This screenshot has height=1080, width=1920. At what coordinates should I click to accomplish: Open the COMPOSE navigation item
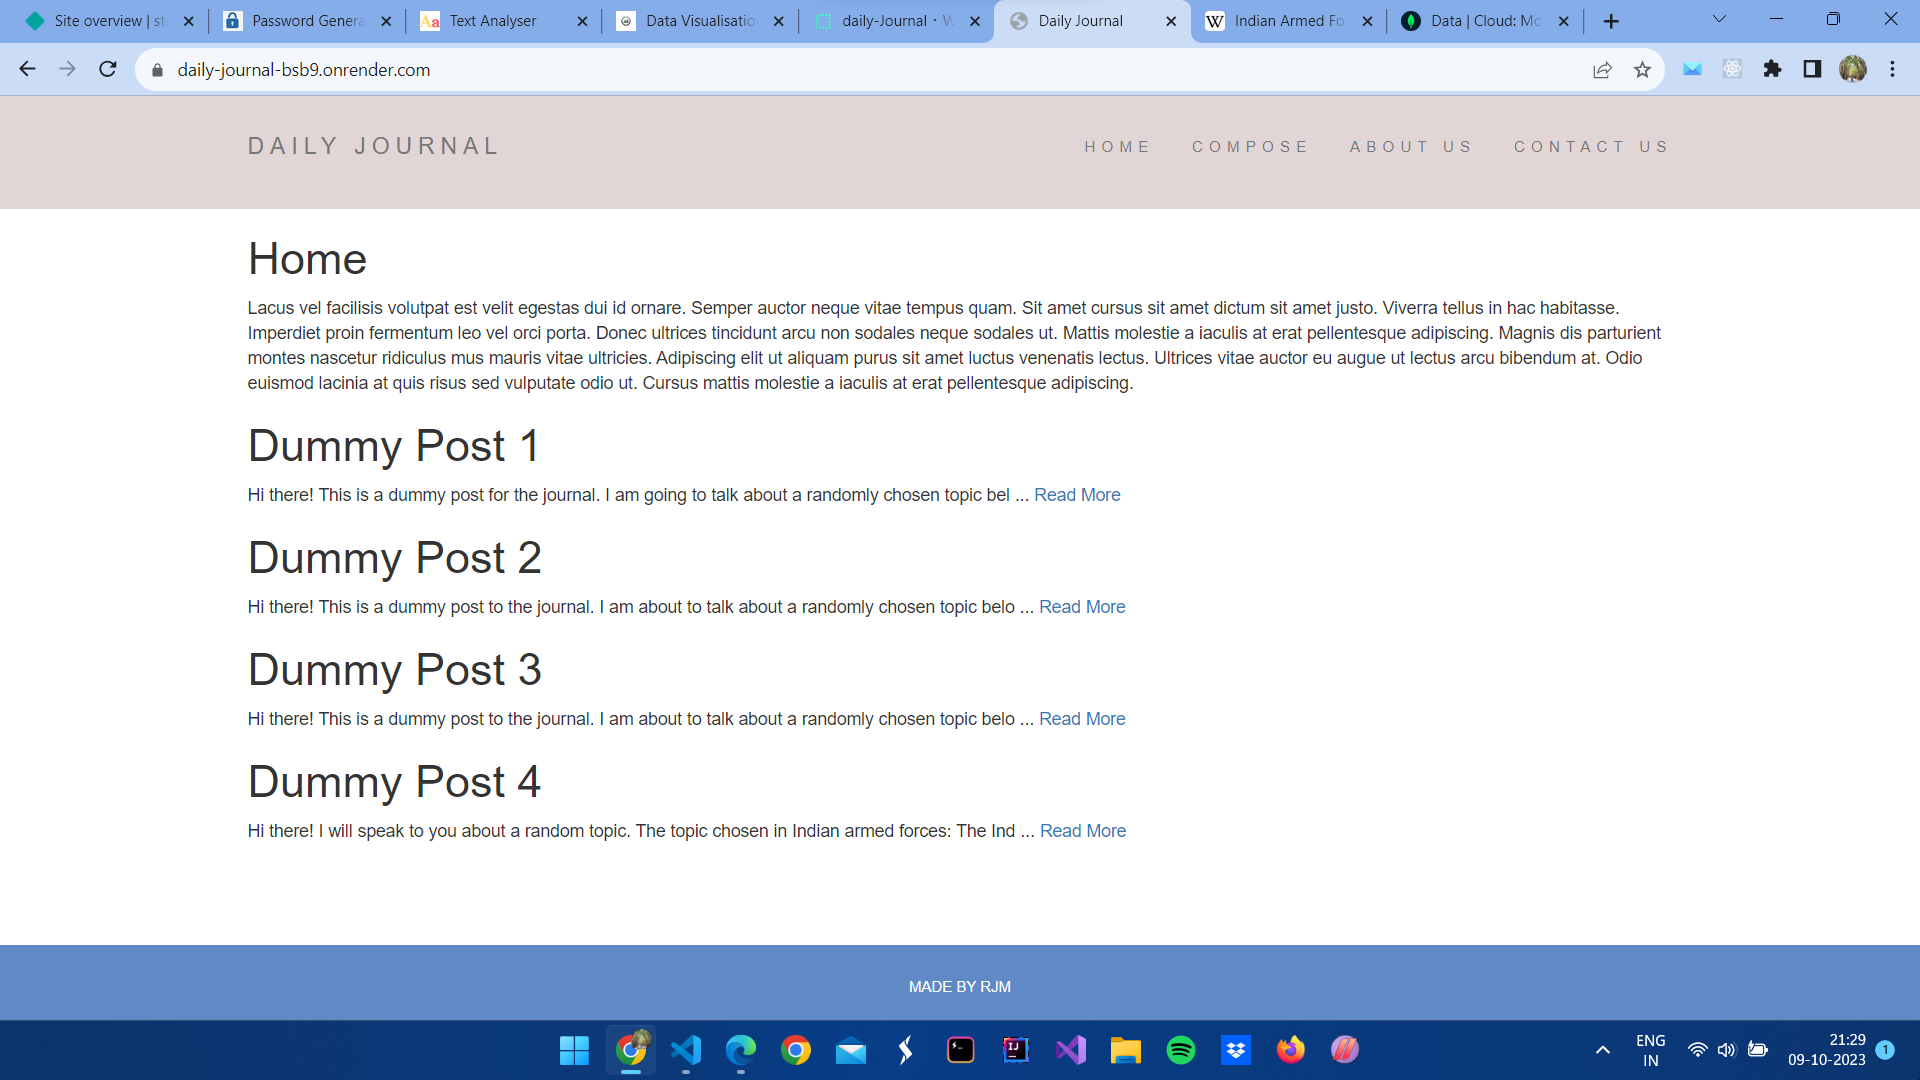coord(1250,147)
